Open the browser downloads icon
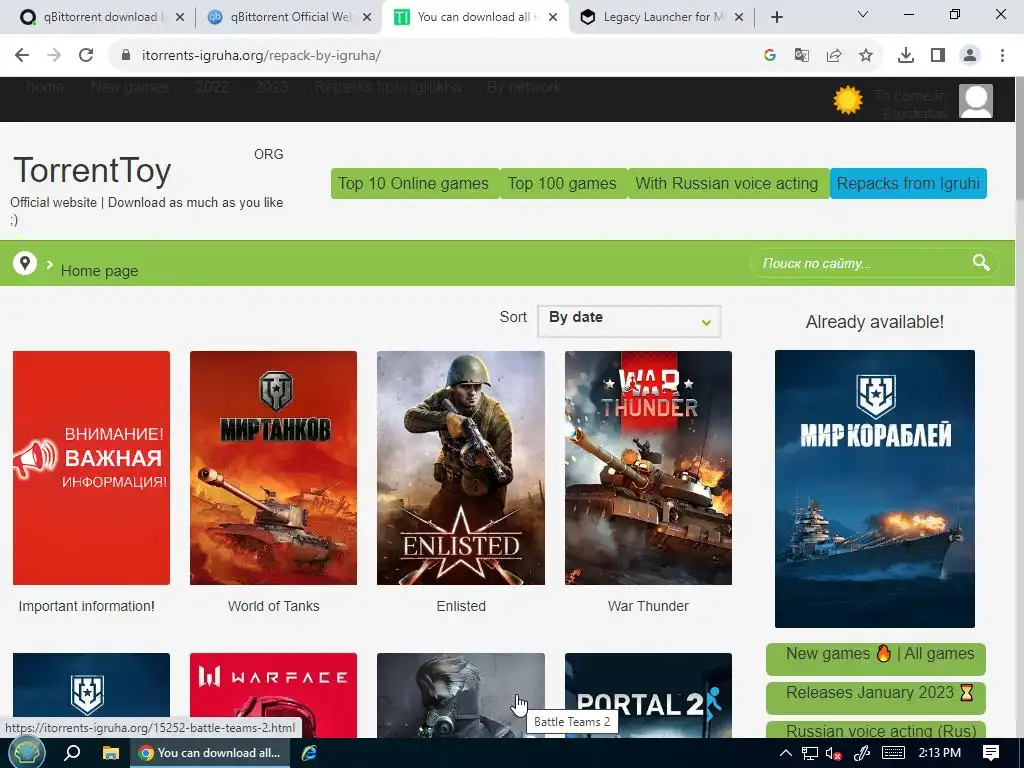 [906, 56]
